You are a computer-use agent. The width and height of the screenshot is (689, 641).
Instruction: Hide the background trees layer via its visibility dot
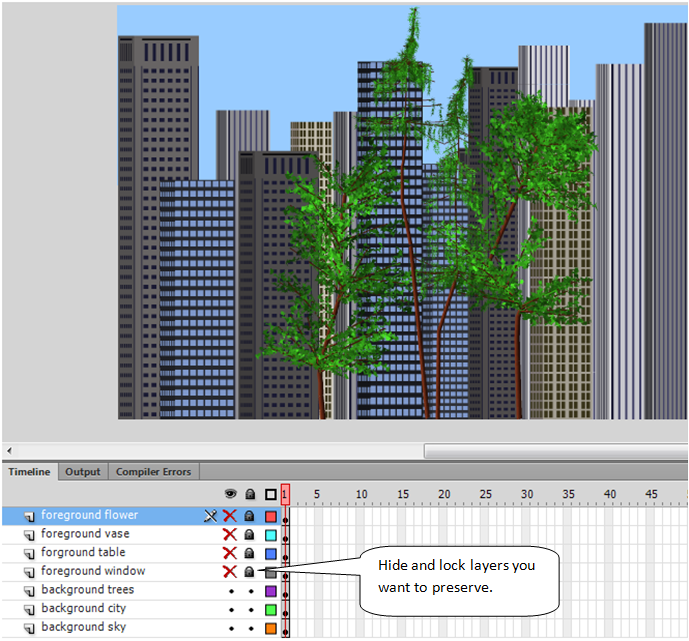click(230, 591)
